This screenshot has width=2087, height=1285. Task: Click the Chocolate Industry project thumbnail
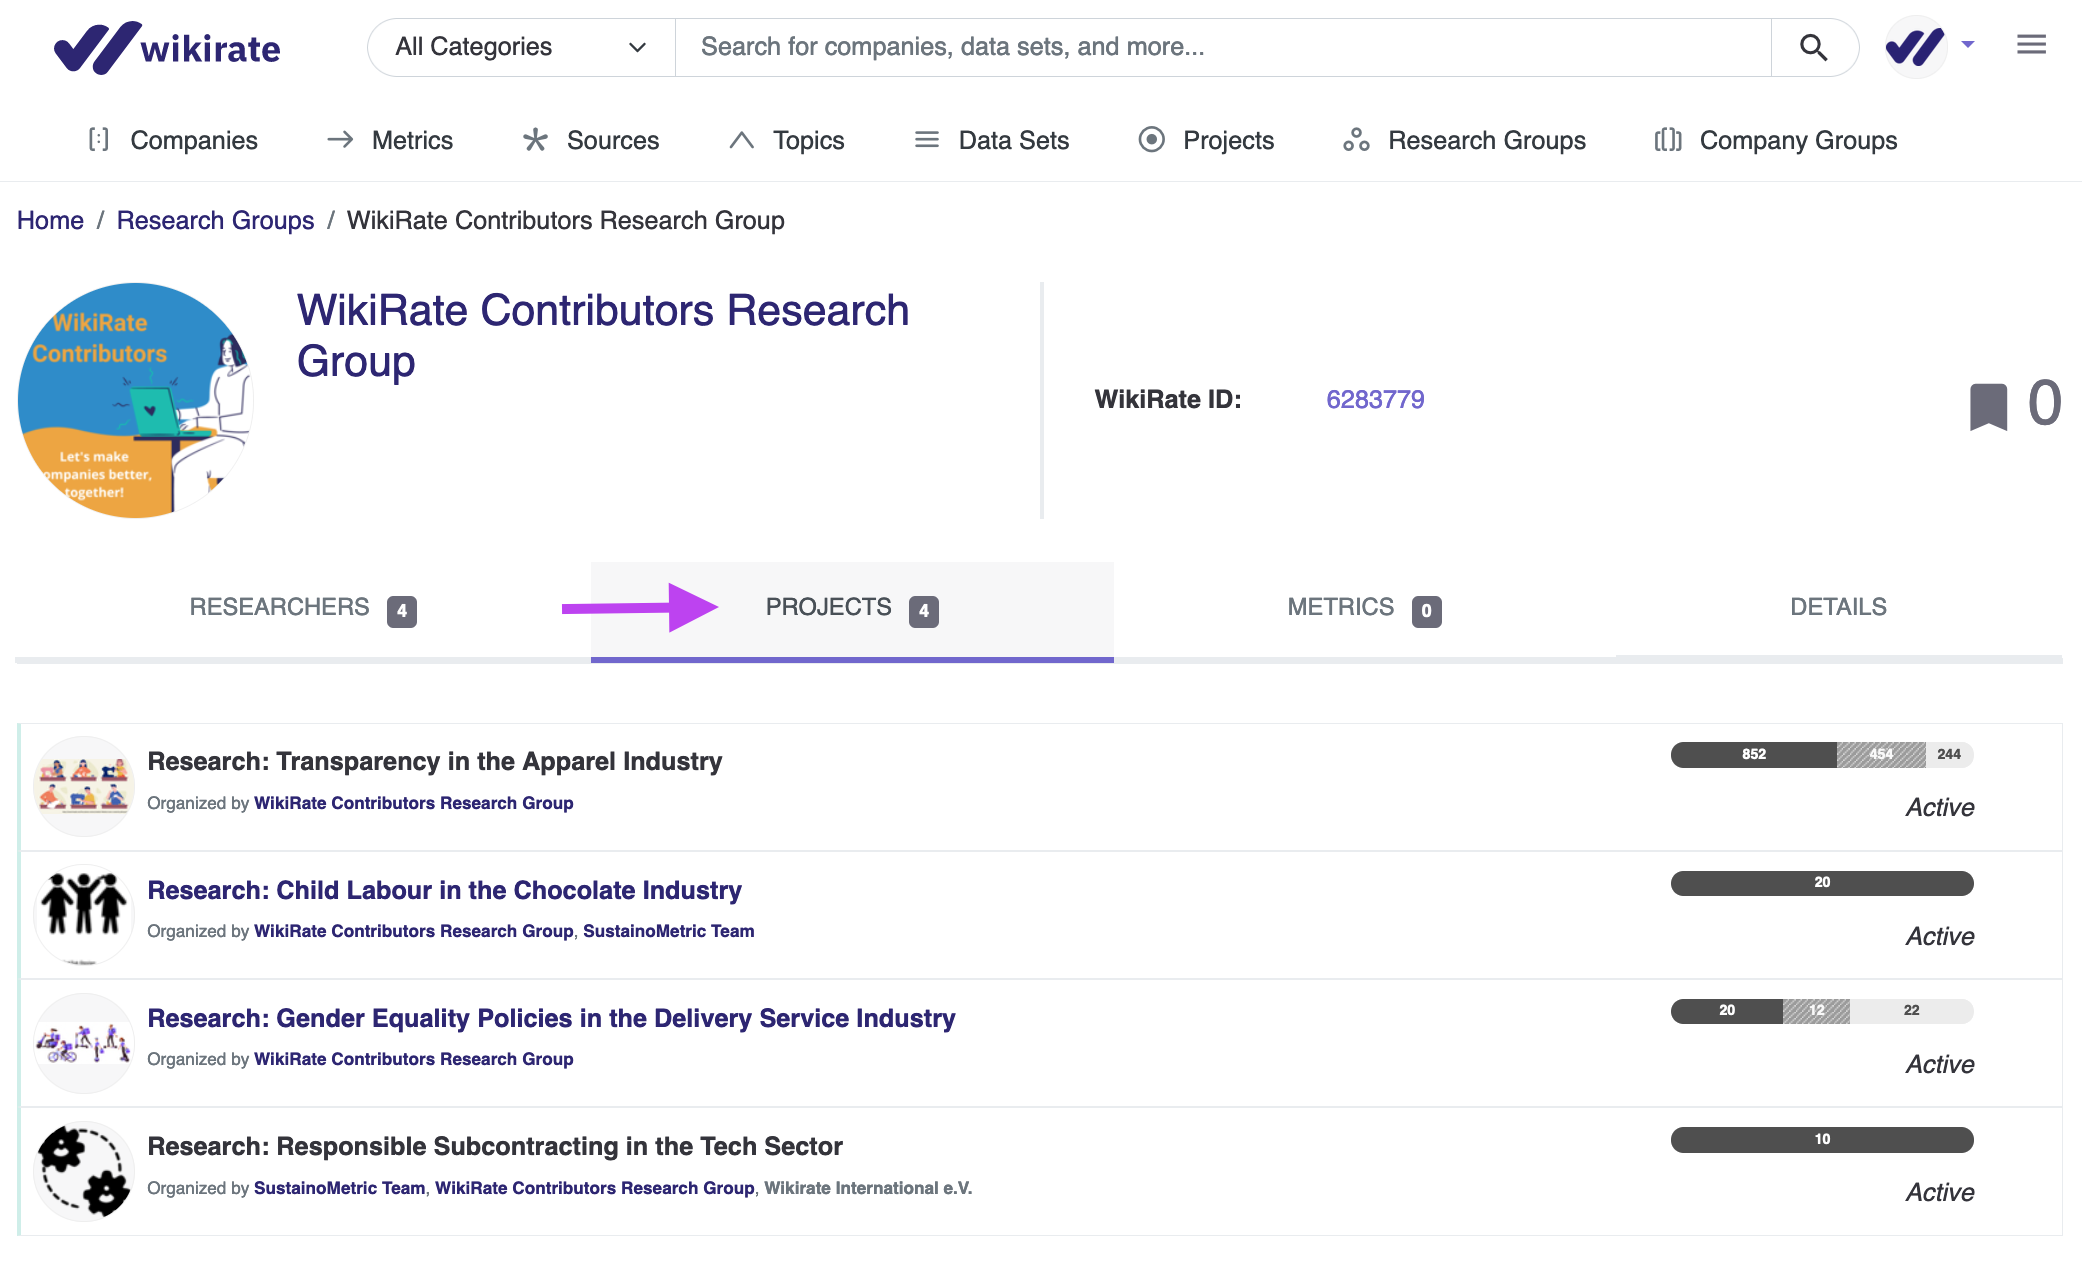pos(84,914)
